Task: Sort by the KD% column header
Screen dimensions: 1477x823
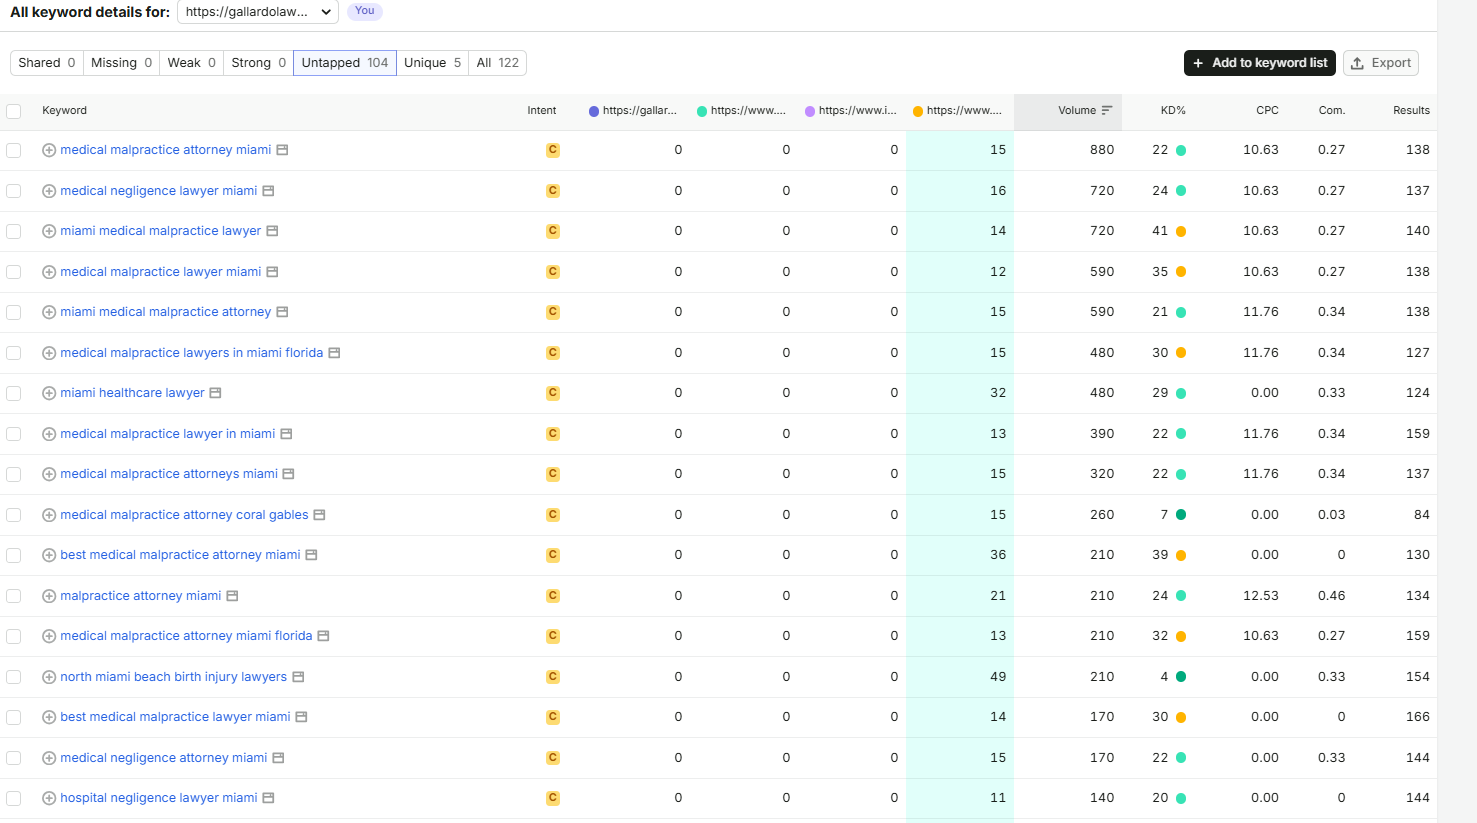Action: 1173,111
